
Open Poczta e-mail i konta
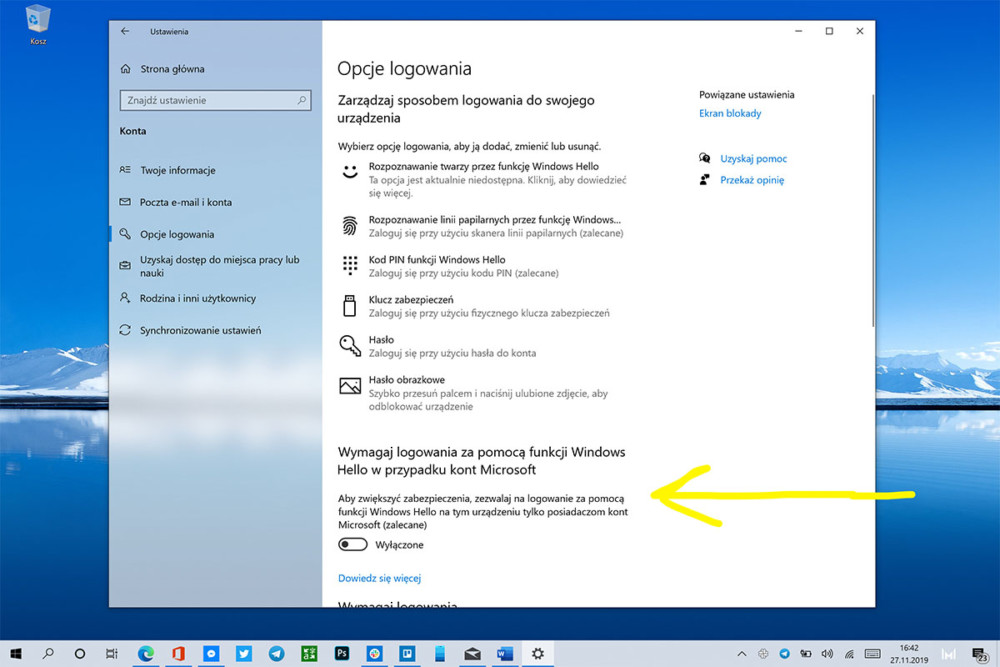click(x=176, y=202)
